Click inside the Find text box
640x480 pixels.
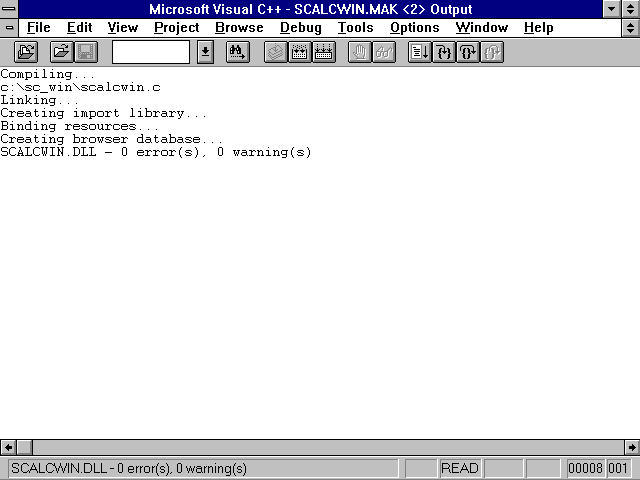tap(150, 52)
